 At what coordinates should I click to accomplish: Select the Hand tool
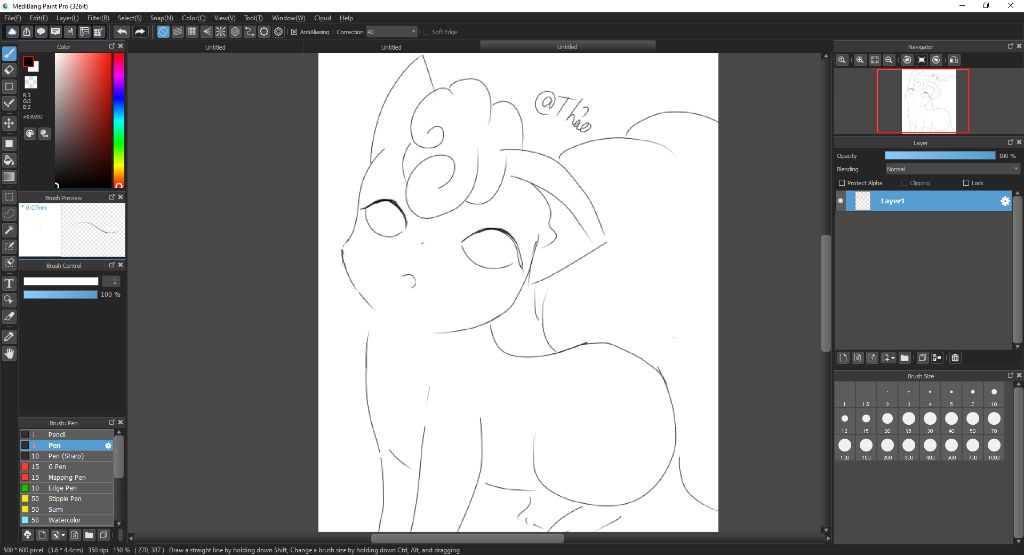(9, 353)
